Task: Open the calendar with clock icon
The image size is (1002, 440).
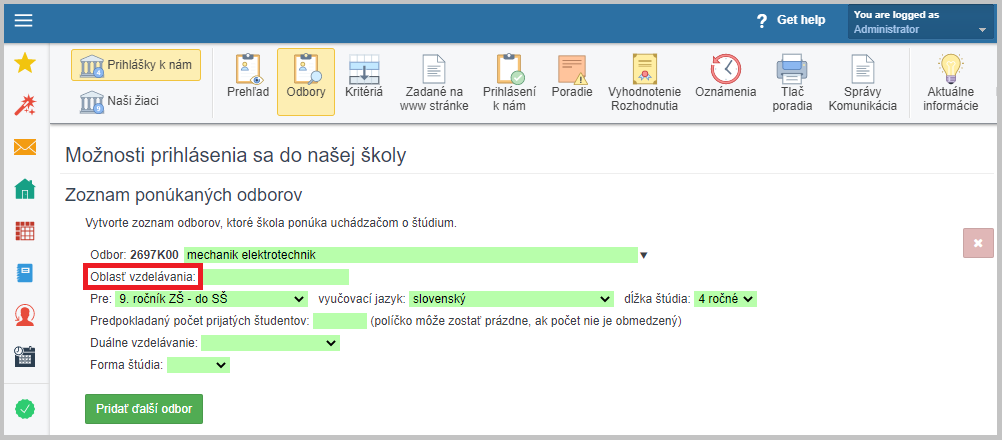Action: 25,356
